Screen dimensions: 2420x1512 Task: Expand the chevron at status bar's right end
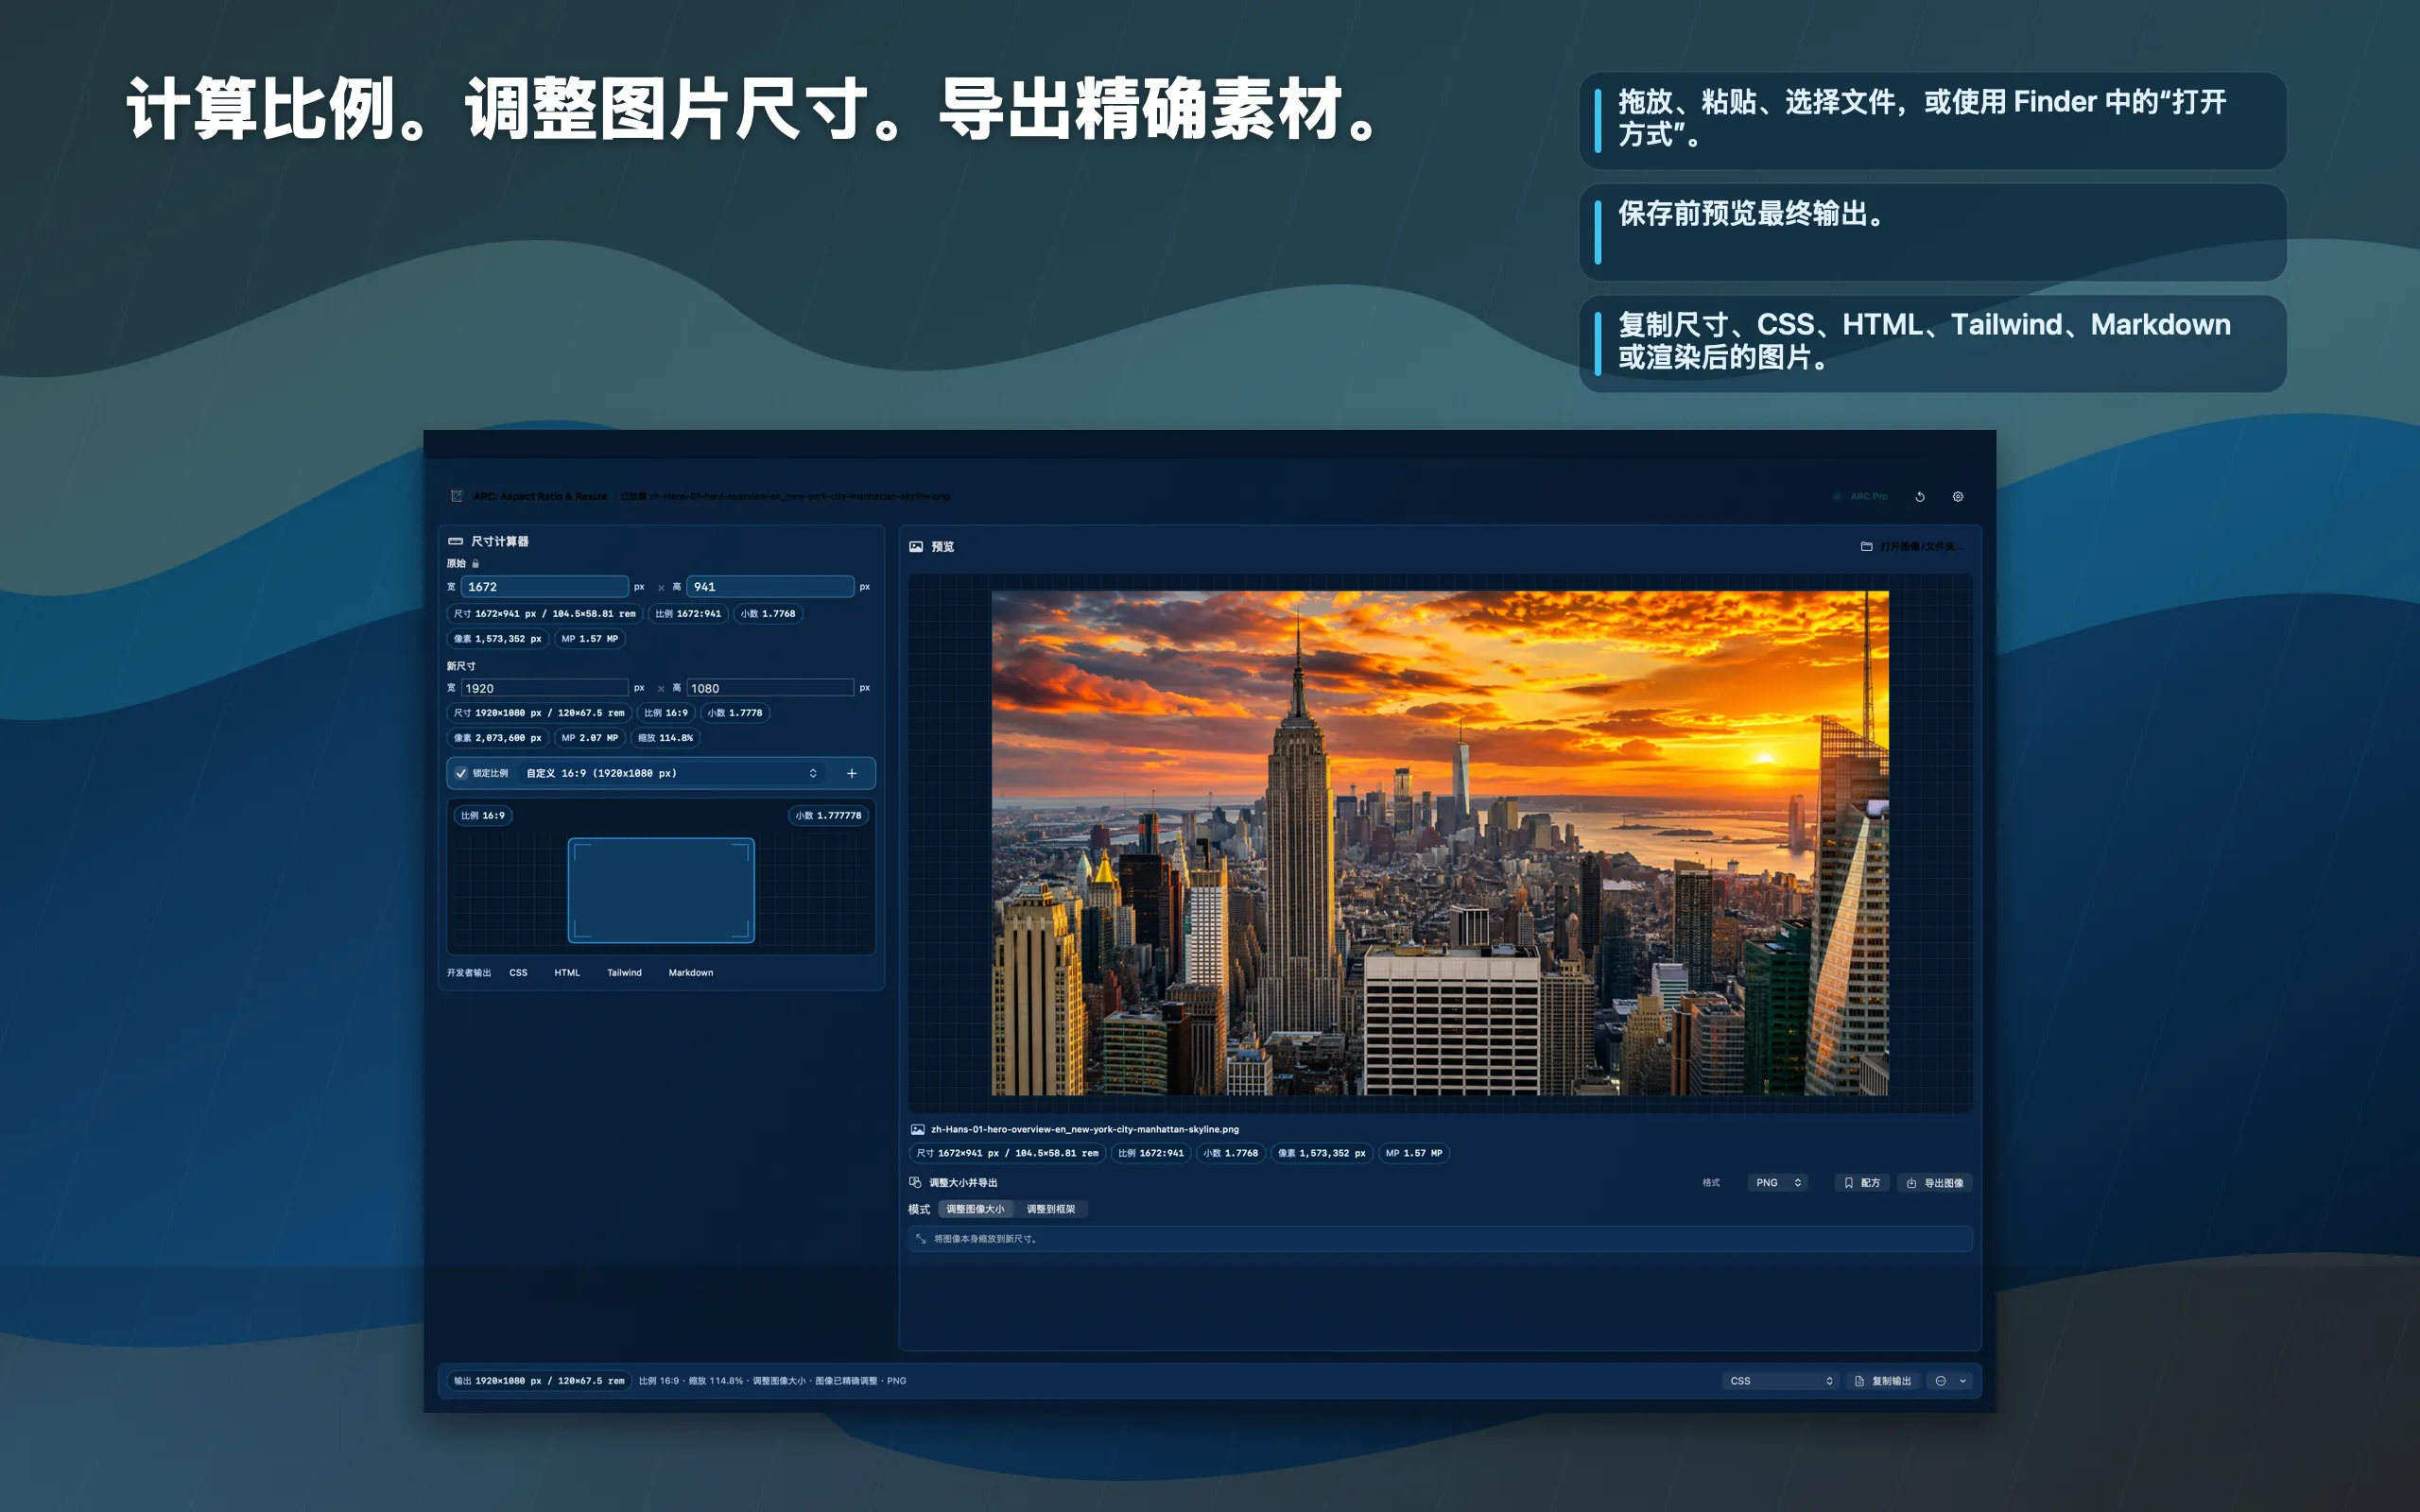1963,1381
